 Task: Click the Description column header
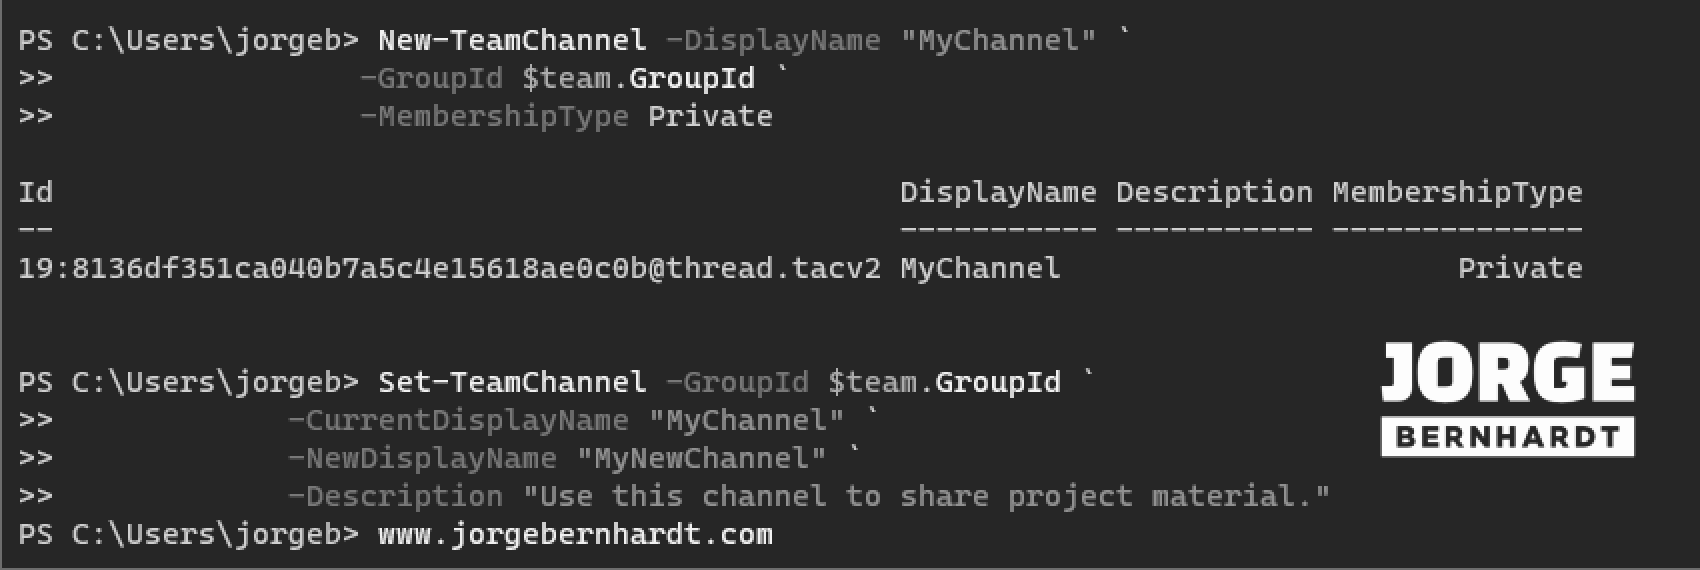click(1213, 192)
